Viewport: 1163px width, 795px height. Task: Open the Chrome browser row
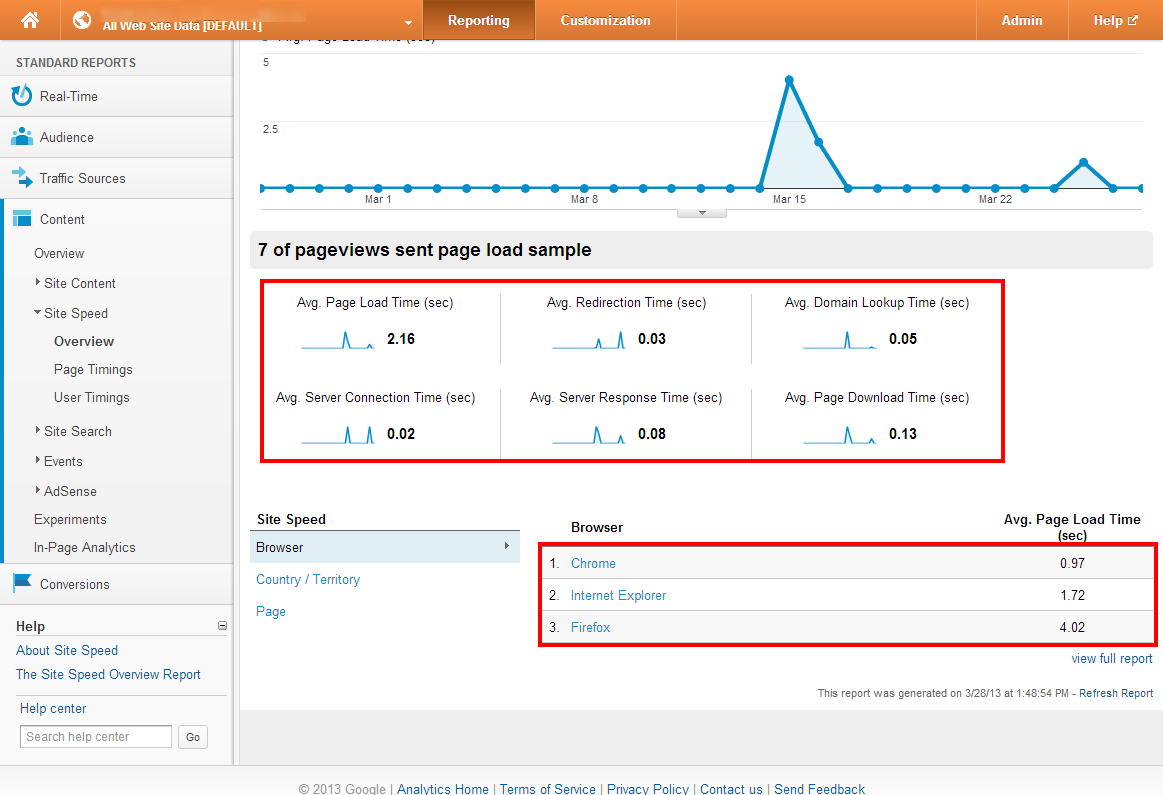[593, 564]
